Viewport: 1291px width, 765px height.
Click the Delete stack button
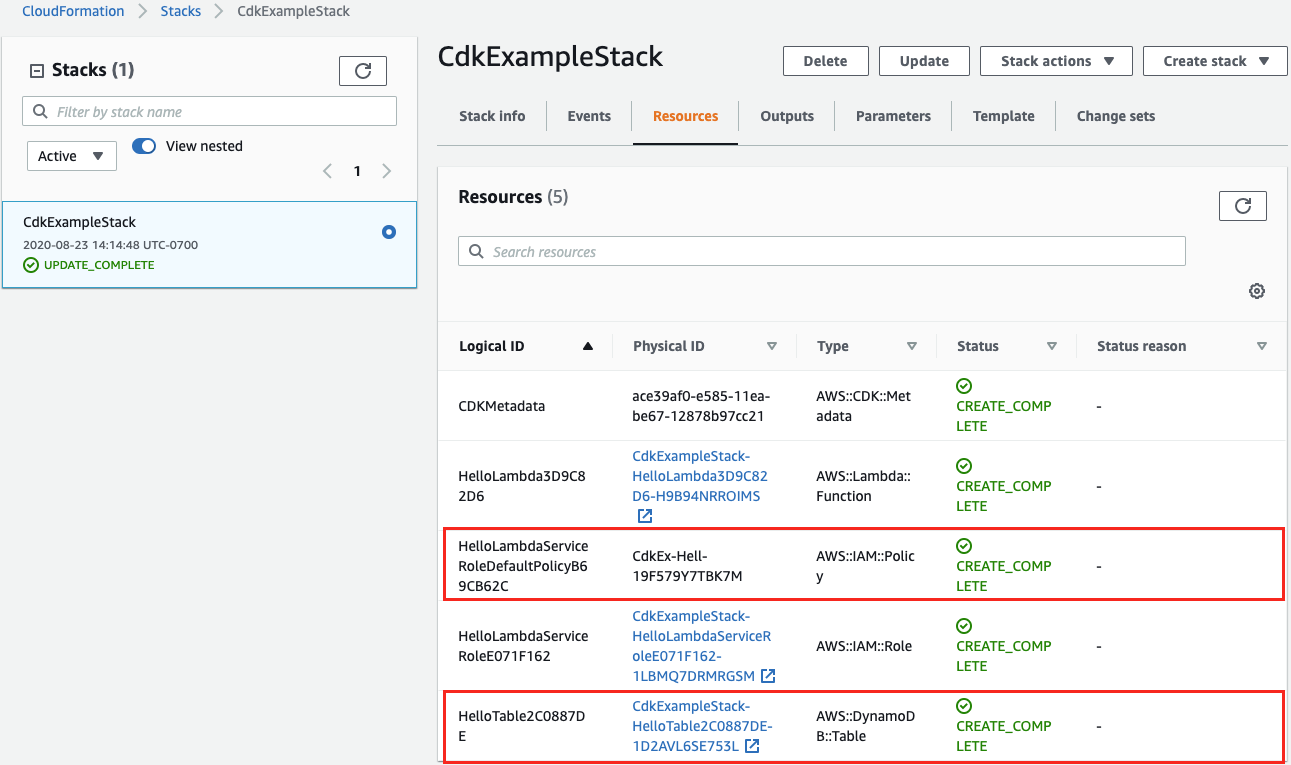tap(825, 61)
